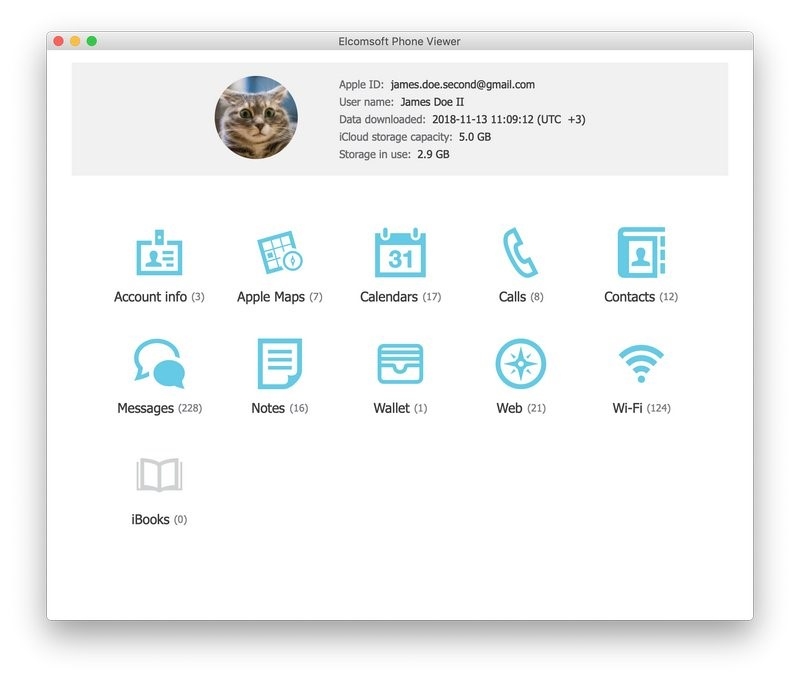Image resolution: width=800 pixels, height=682 pixels.
Task: Click the "Wi-Fi (124)" text label
Action: [641, 409]
